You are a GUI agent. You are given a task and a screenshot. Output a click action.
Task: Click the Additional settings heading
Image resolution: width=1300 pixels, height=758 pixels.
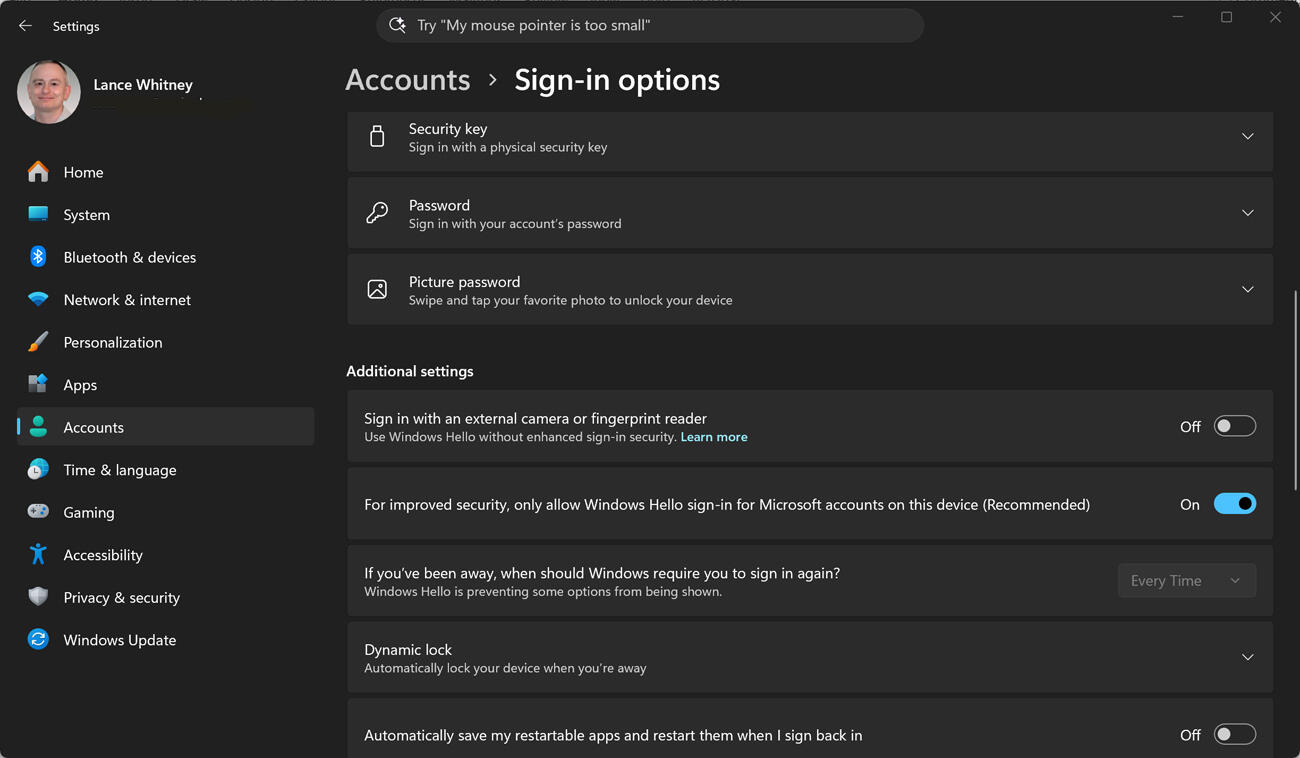(x=410, y=371)
